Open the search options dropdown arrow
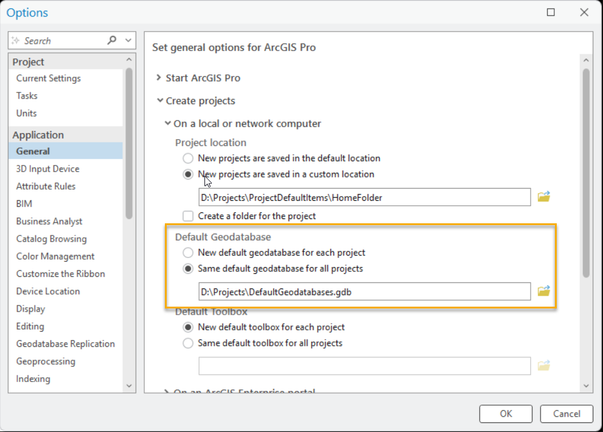Screen dimensions: 603x432 [129, 41]
